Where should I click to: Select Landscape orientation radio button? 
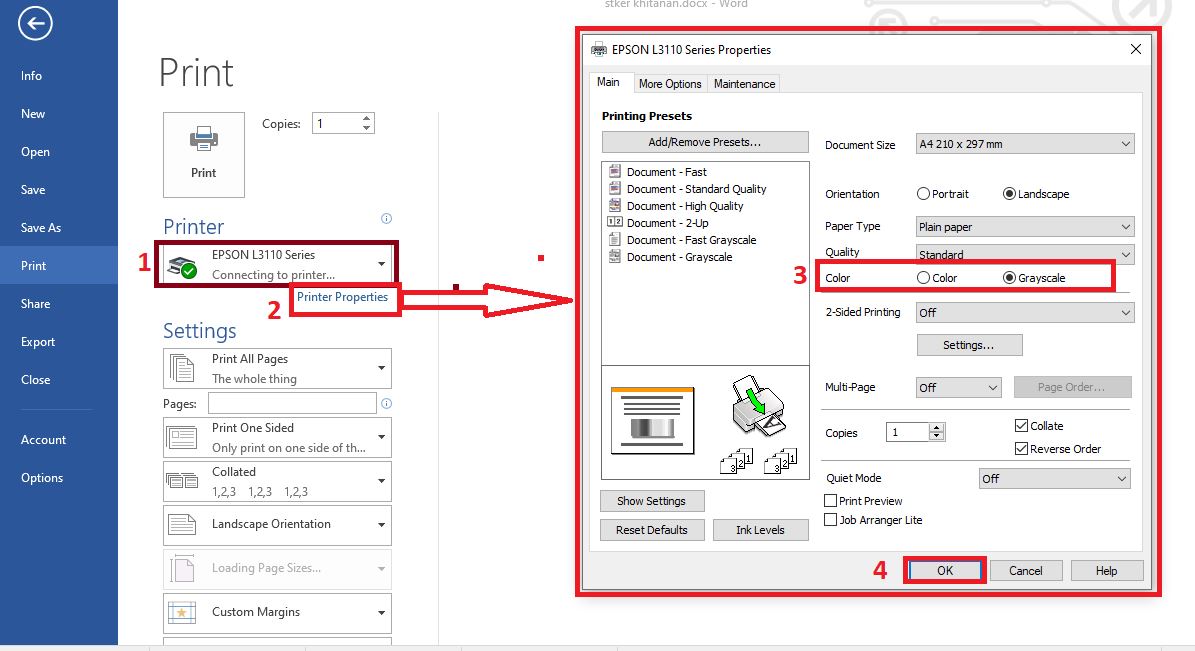[x=1009, y=194]
